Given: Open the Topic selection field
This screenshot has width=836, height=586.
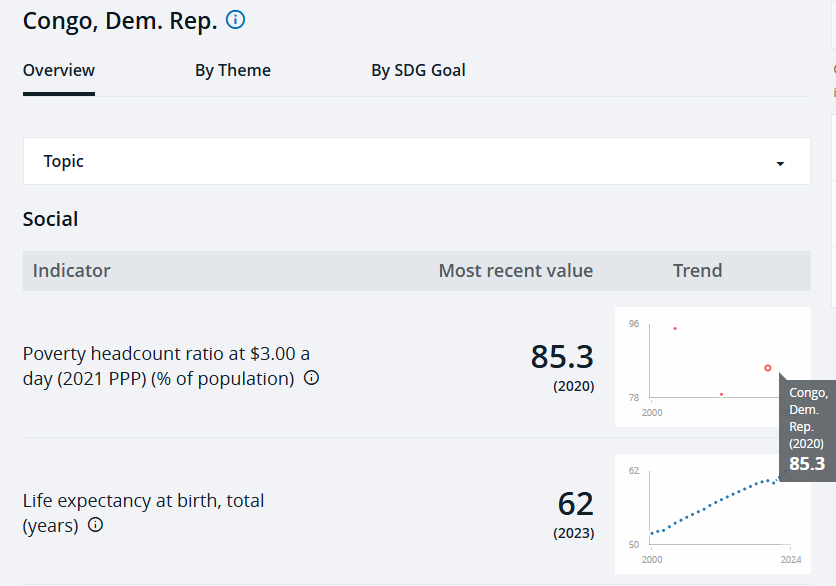Looking at the screenshot, I should tap(416, 161).
